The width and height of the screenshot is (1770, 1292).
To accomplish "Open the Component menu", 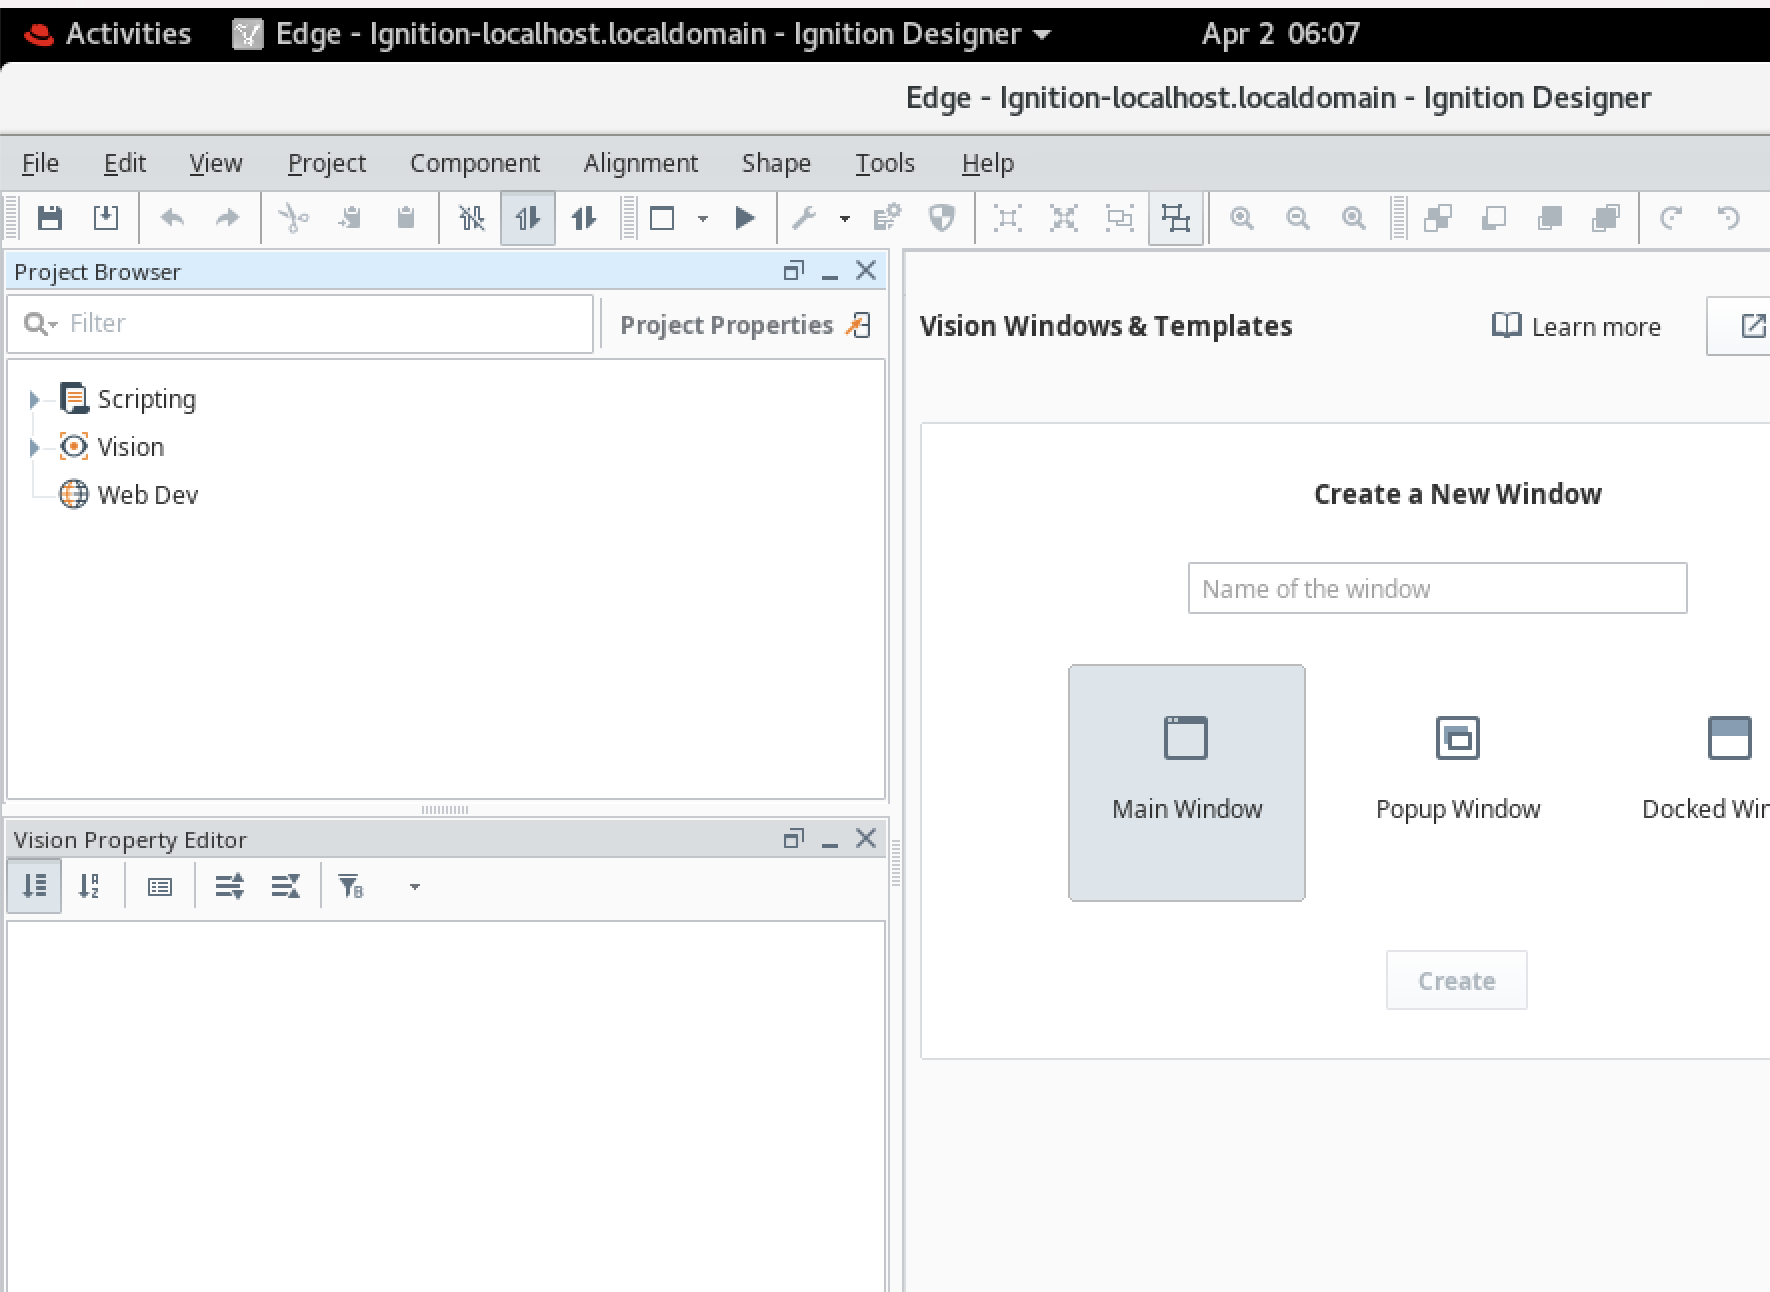I will click(x=475, y=163).
